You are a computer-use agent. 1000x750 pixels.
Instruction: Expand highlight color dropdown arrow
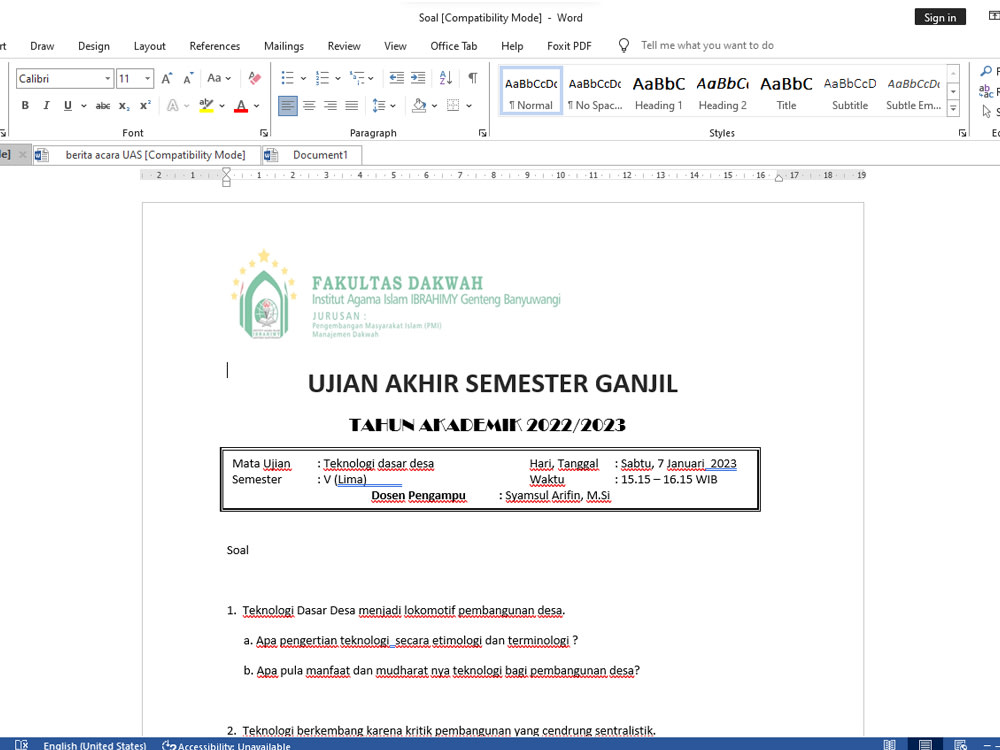222,106
